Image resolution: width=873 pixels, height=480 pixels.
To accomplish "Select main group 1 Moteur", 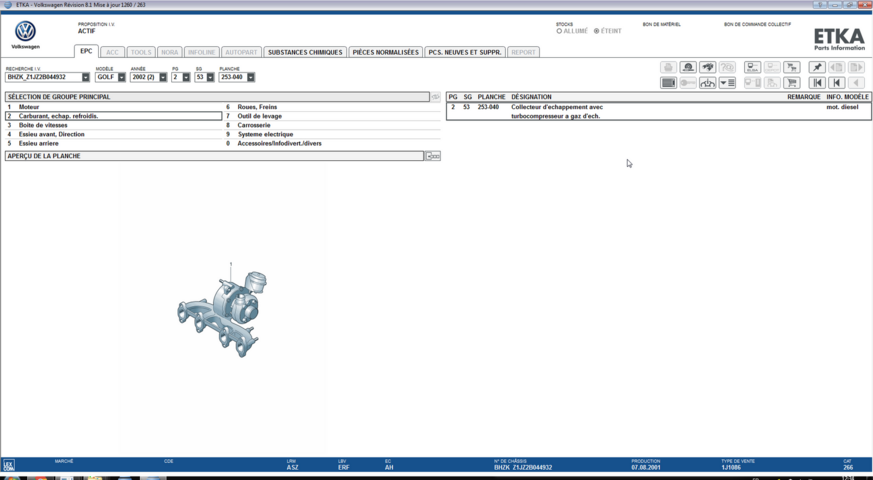I will click(114, 107).
